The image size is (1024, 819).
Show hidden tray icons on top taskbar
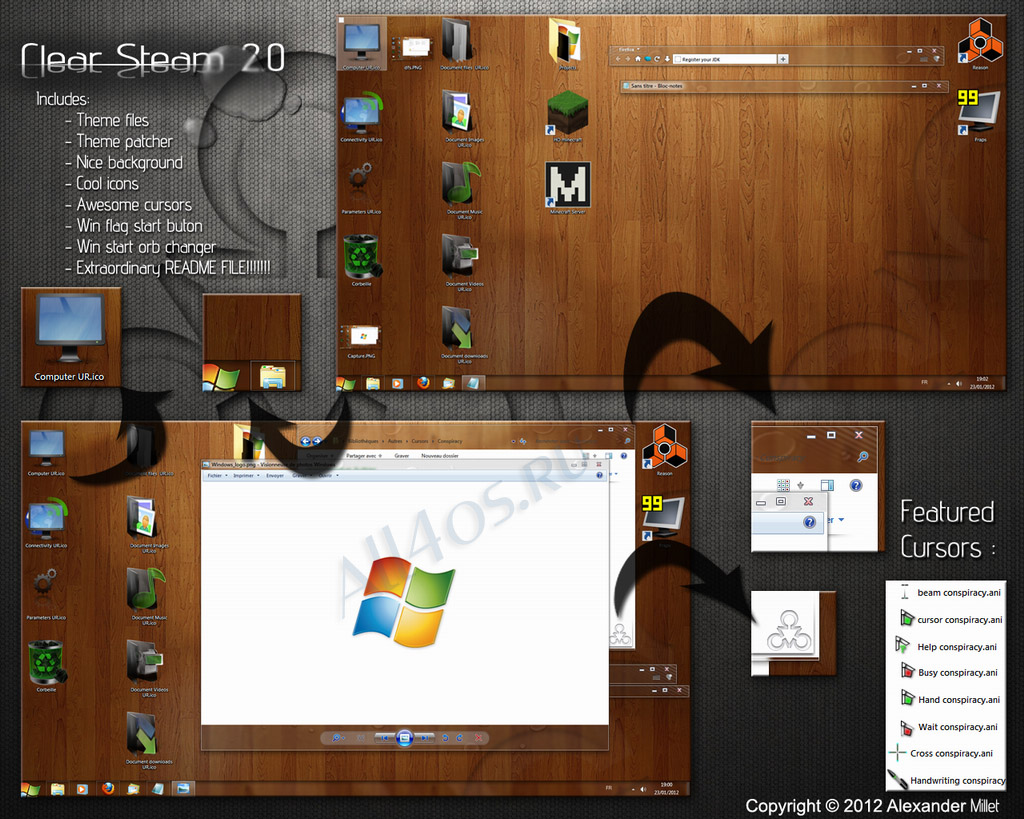[949, 384]
